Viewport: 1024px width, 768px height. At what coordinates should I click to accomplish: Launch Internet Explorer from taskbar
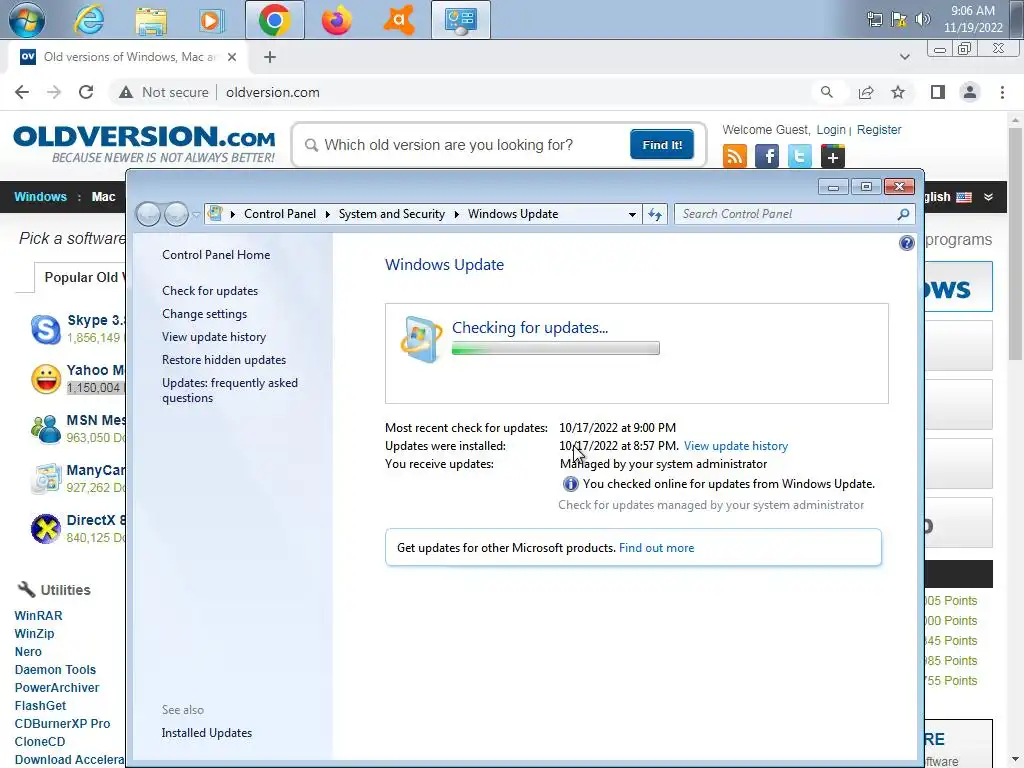click(89, 20)
